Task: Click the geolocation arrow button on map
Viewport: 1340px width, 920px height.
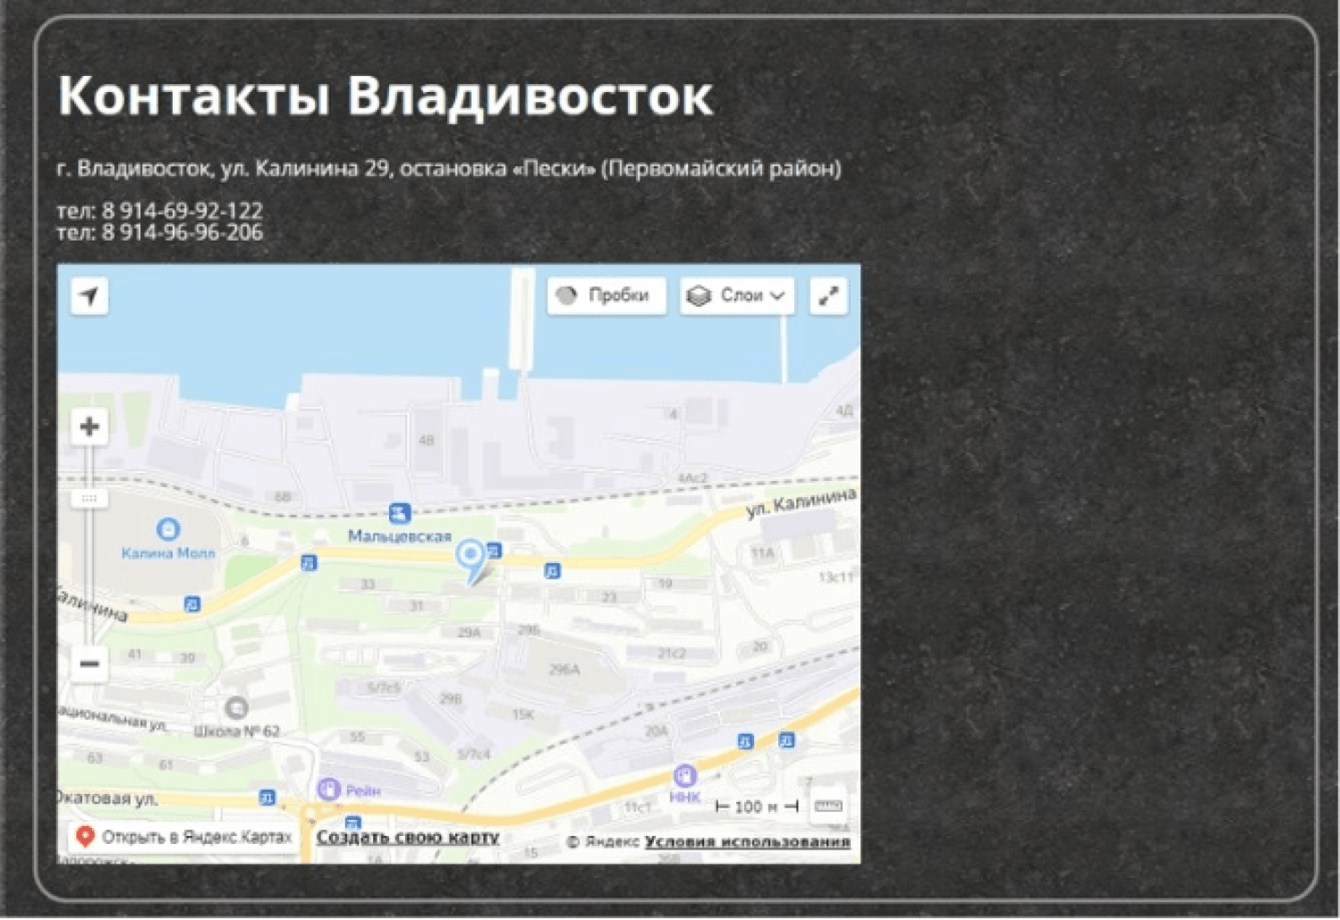Action: (89, 296)
